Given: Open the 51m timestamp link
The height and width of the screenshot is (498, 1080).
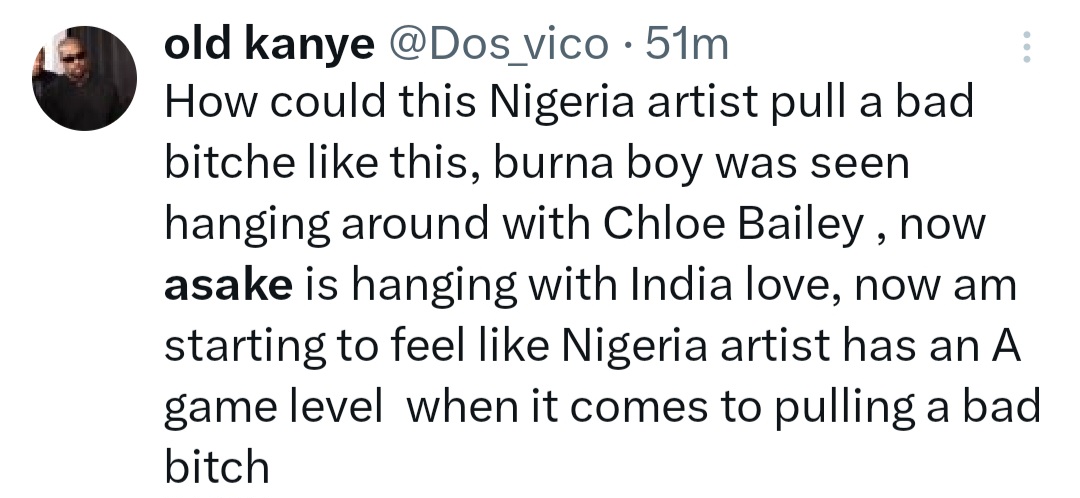Looking at the screenshot, I should coord(688,44).
